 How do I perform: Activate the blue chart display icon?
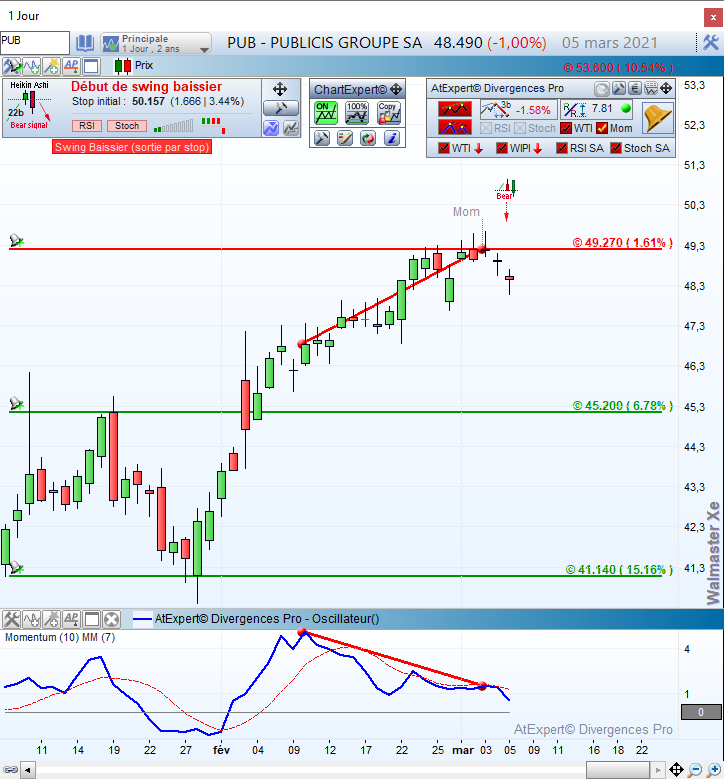click(x=271, y=128)
